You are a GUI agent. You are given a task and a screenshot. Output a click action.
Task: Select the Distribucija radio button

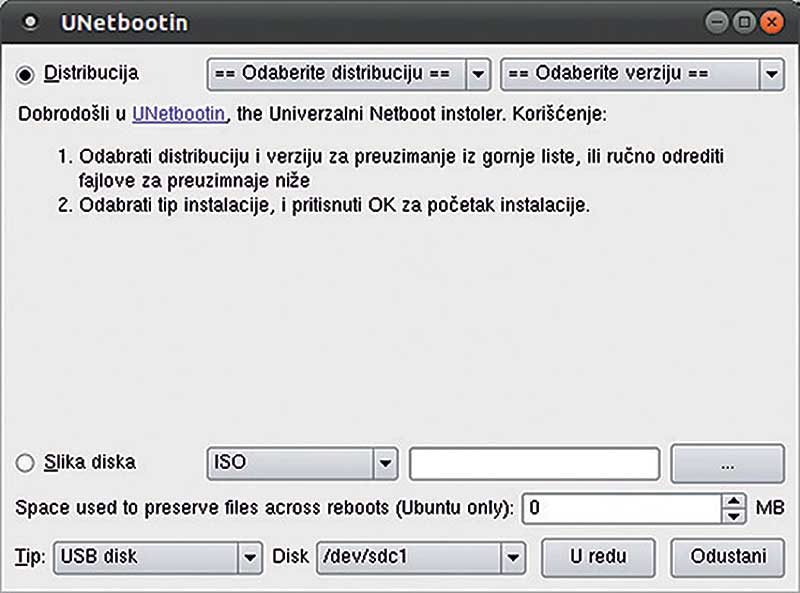click(25, 75)
